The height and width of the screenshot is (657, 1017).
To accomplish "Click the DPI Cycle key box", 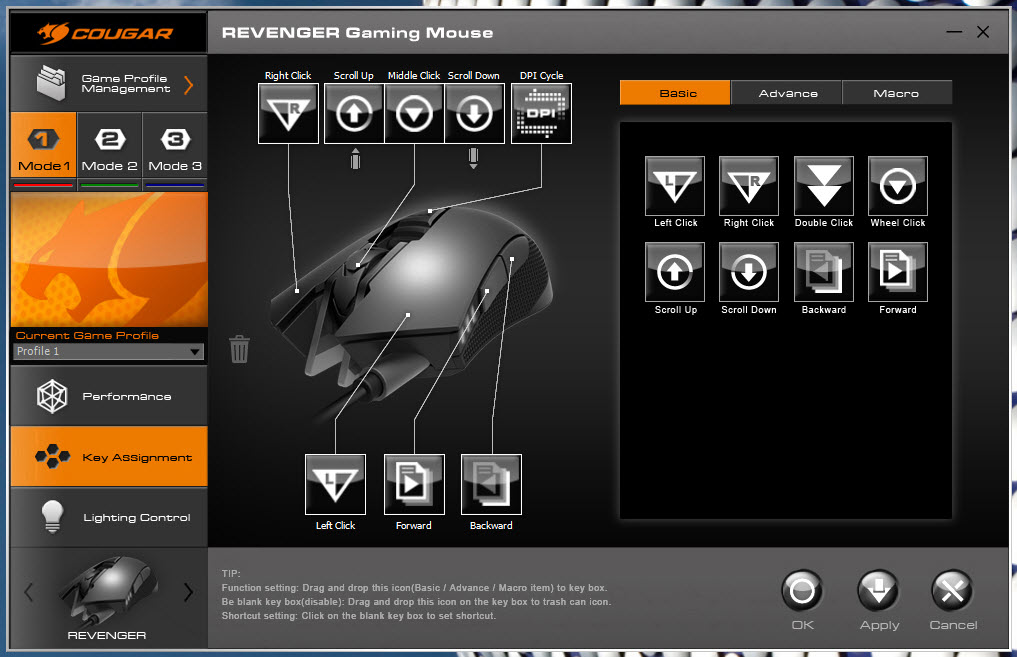I will (542, 113).
